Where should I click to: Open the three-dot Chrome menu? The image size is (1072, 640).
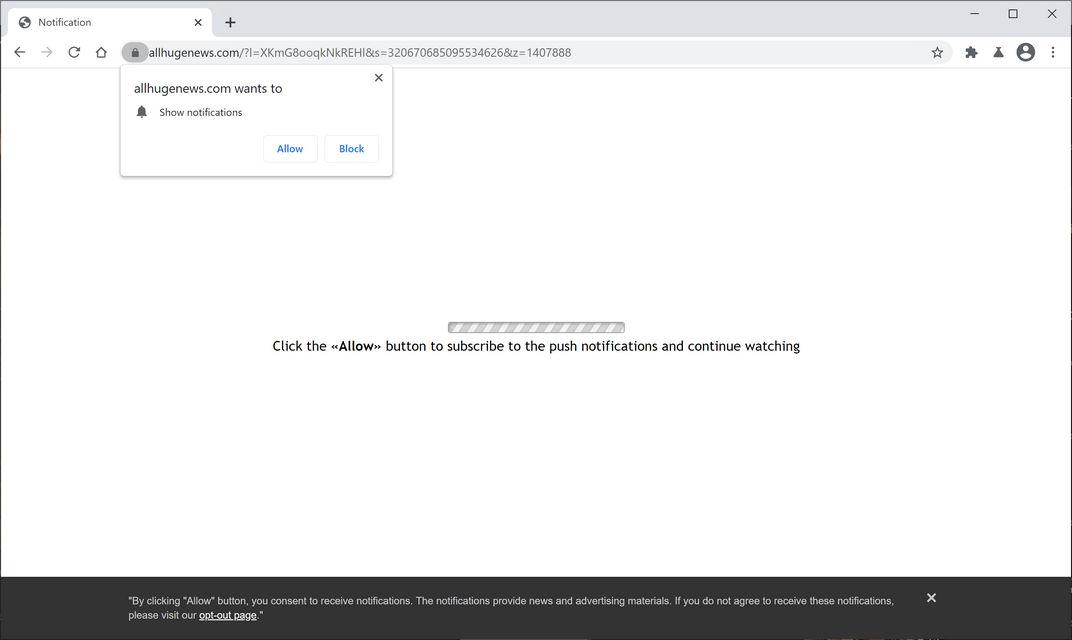[1053, 52]
